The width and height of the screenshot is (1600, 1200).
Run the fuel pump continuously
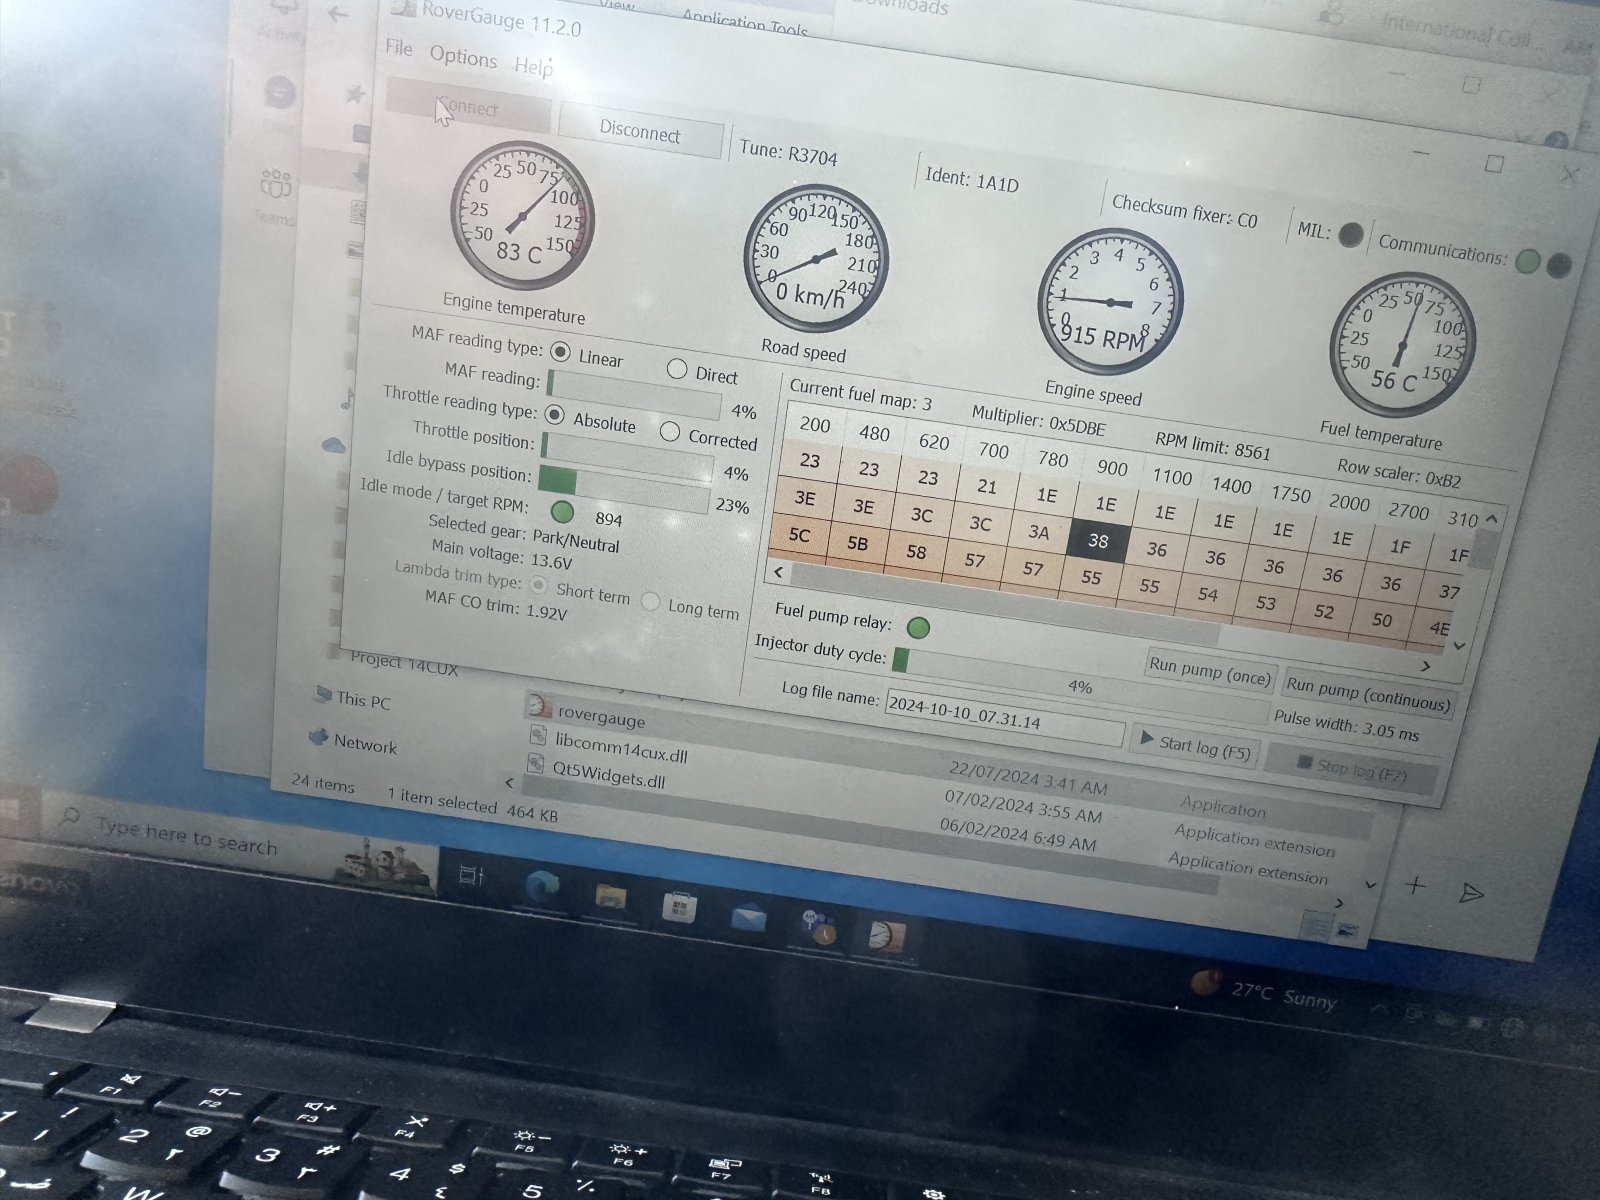click(x=1367, y=691)
